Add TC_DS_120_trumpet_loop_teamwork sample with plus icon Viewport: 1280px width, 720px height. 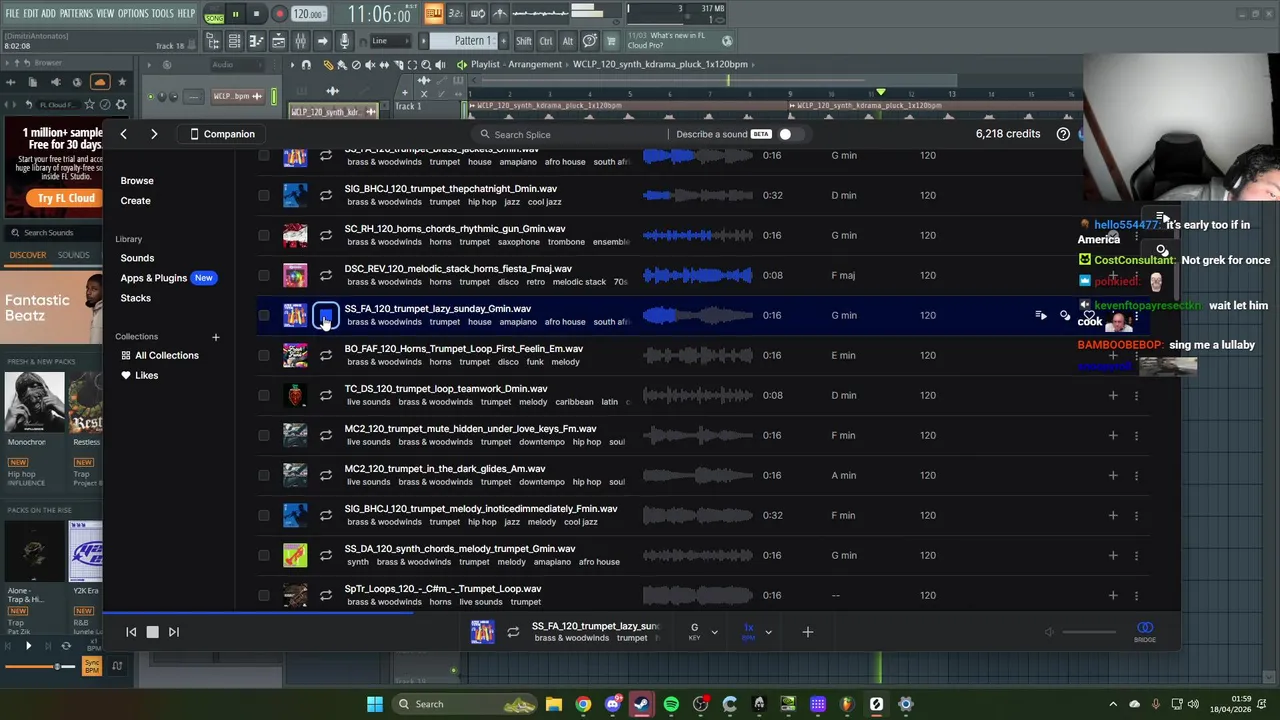pos(1113,395)
